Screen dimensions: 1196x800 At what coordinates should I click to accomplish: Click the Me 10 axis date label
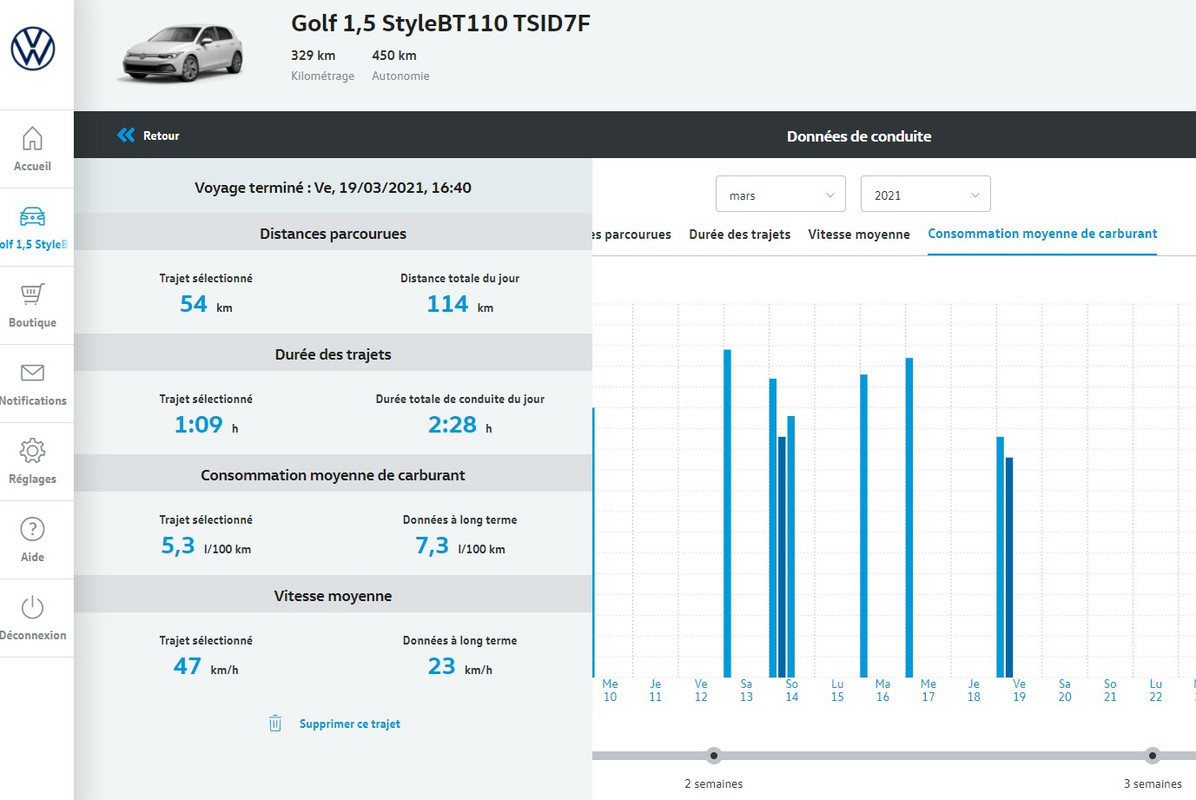(x=610, y=690)
